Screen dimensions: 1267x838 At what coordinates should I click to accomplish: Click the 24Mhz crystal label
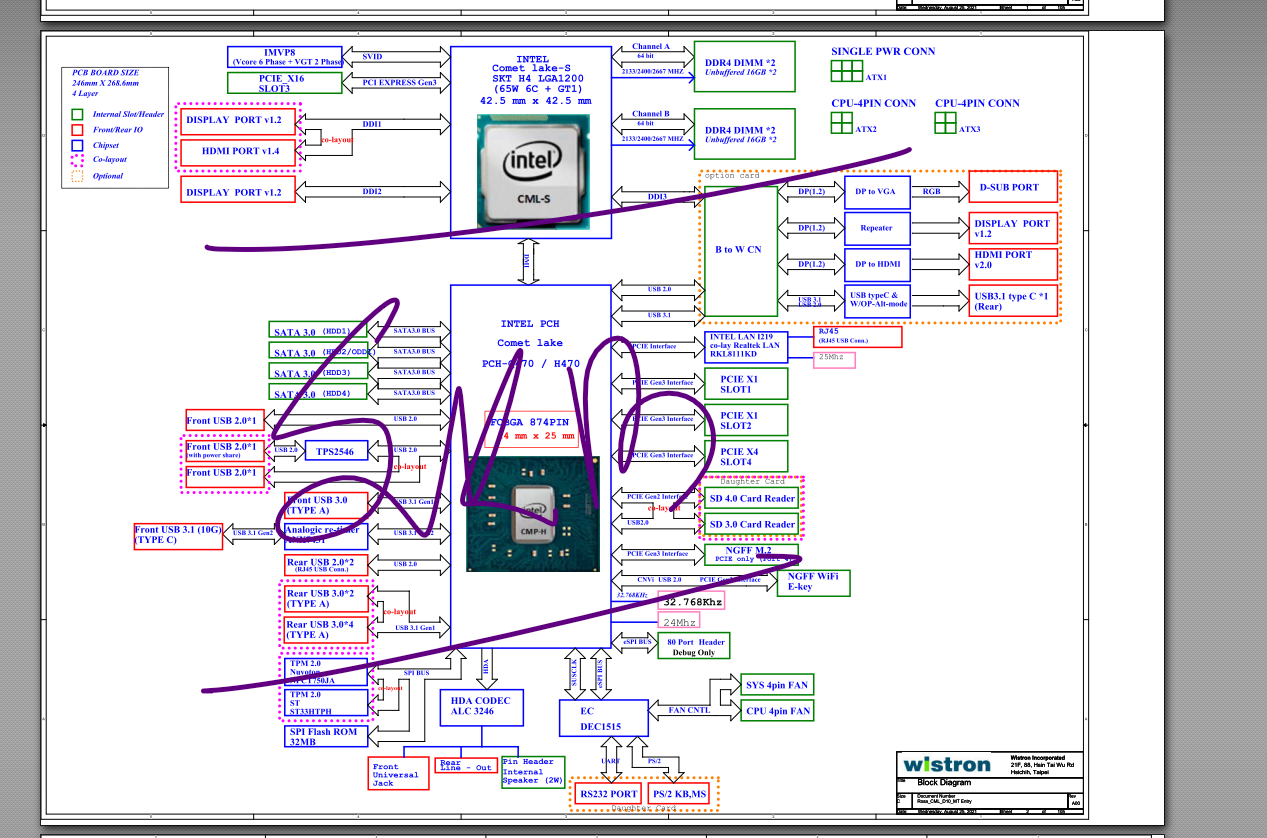point(679,621)
